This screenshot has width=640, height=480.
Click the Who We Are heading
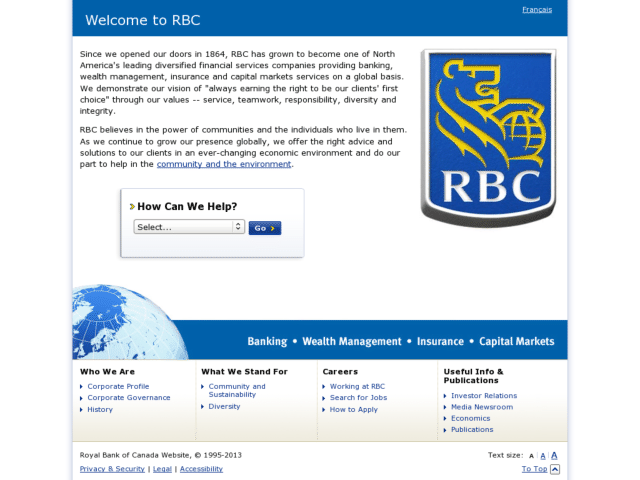107,372
